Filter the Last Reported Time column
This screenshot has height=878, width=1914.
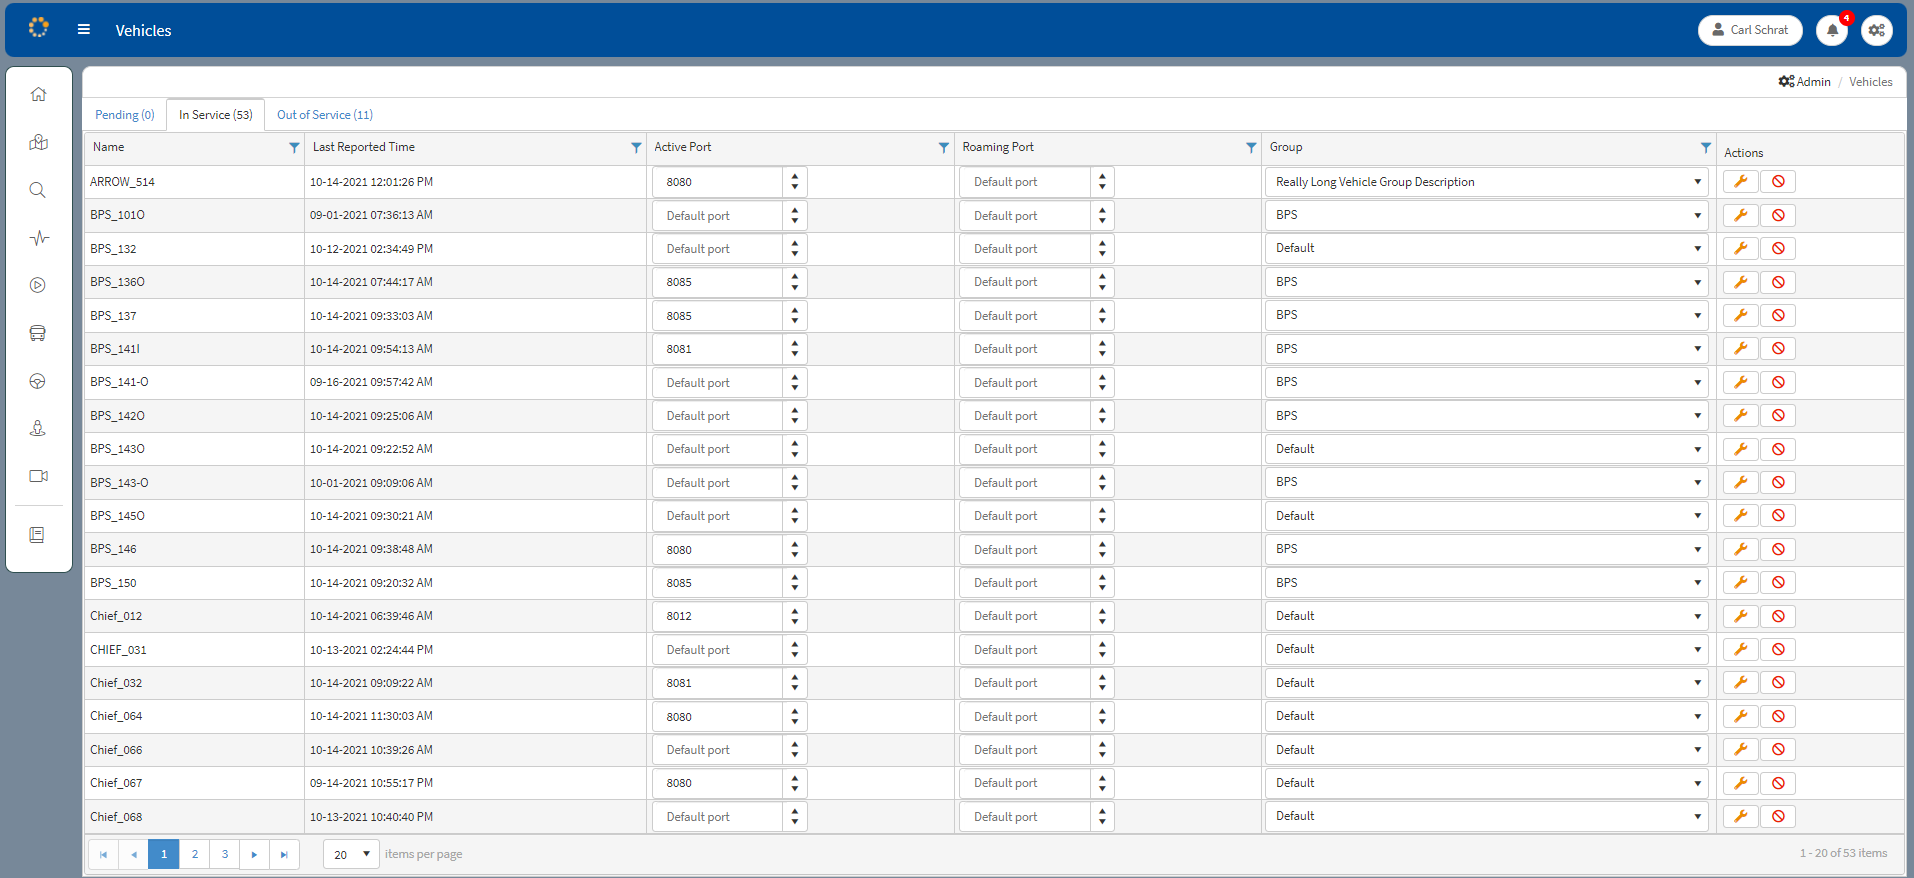pyautogui.click(x=636, y=147)
